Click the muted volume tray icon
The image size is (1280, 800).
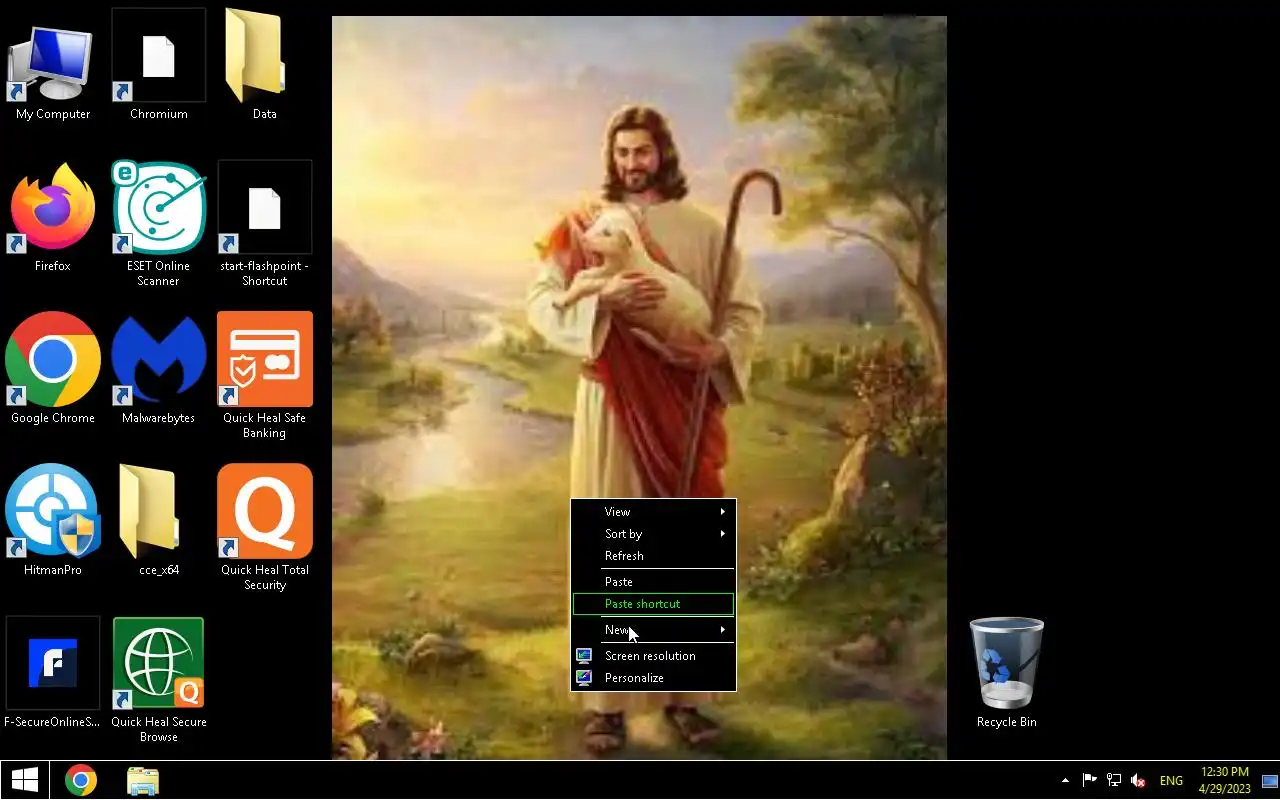point(1138,780)
